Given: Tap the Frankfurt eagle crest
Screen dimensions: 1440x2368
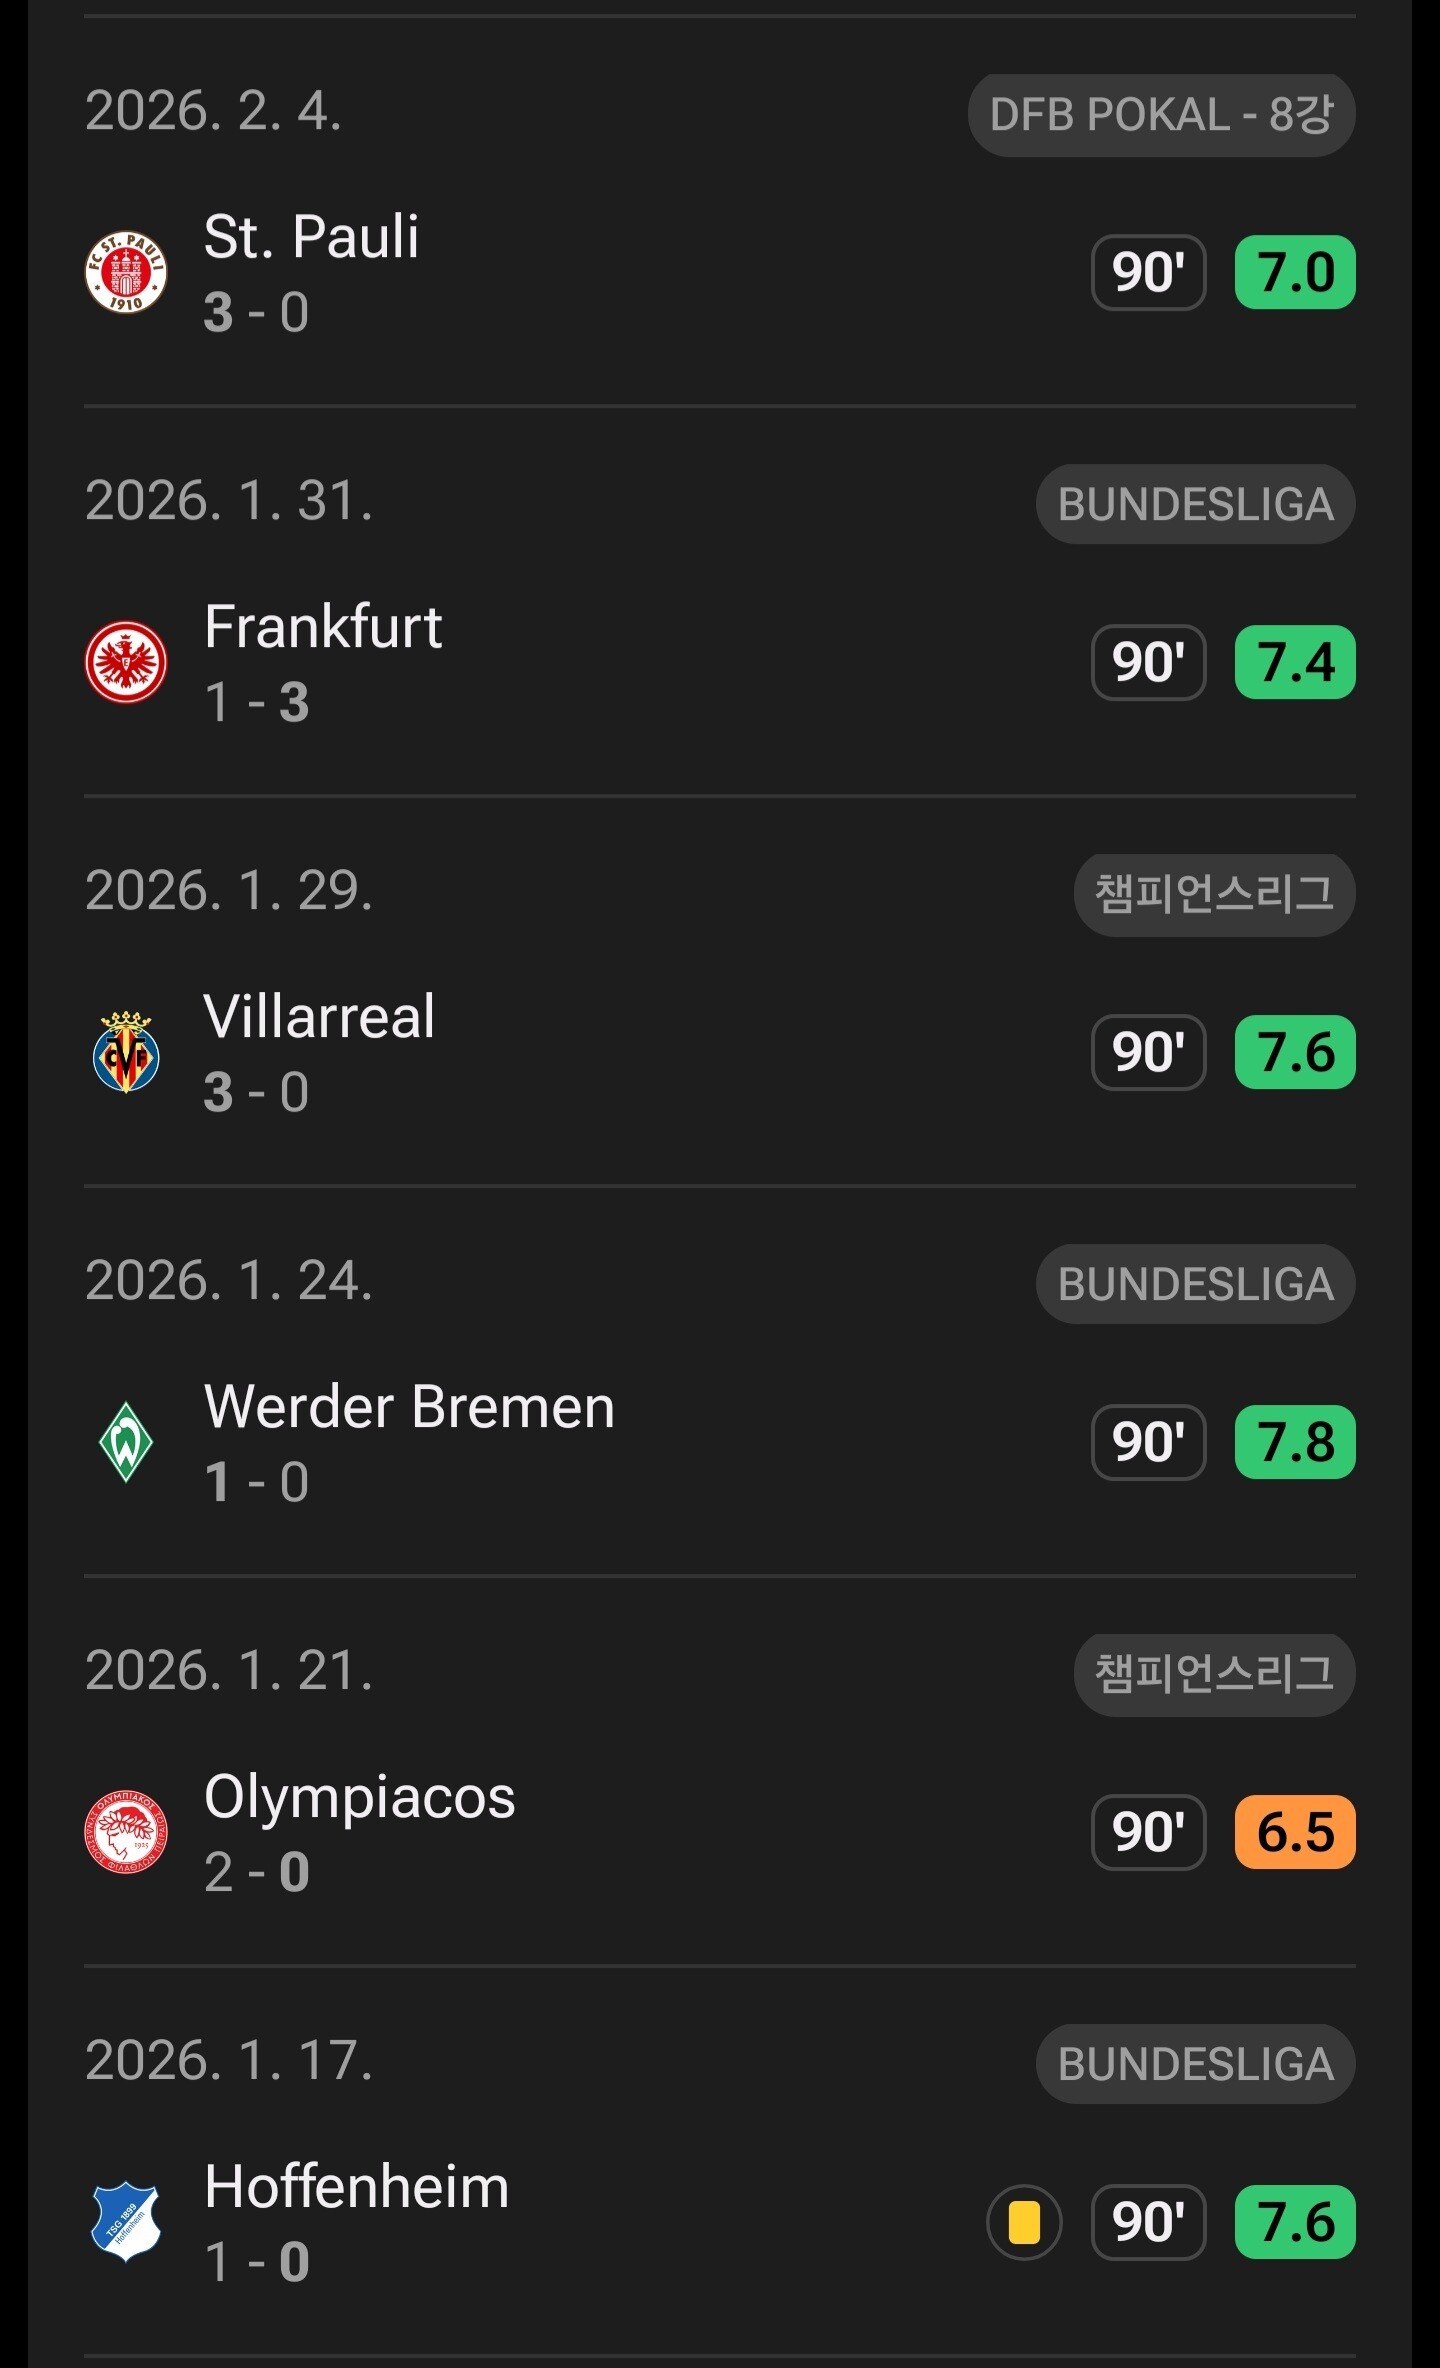Looking at the screenshot, I should pyautogui.click(x=126, y=662).
